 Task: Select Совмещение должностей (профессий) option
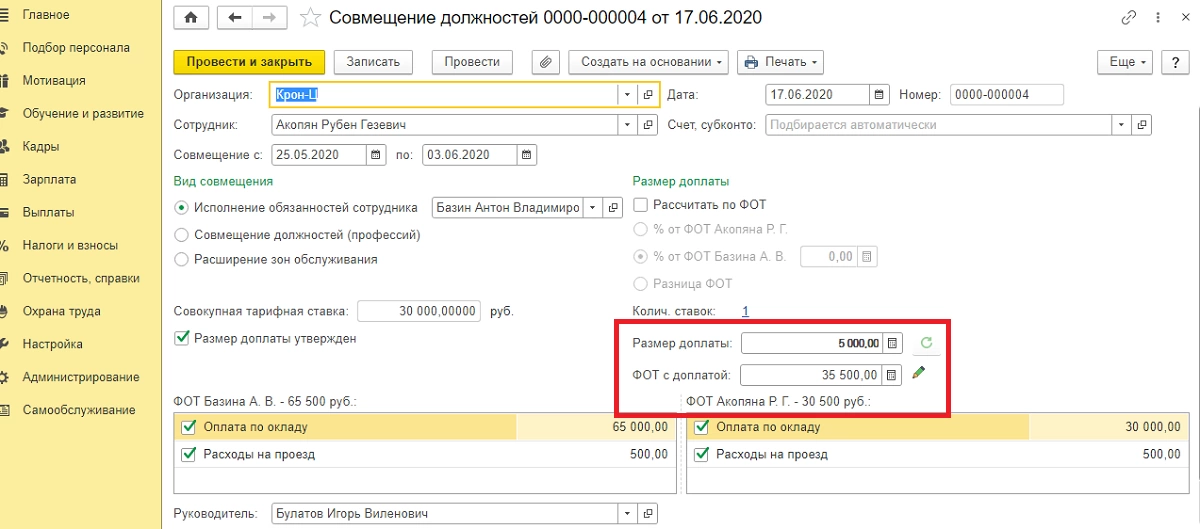[181, 234]
